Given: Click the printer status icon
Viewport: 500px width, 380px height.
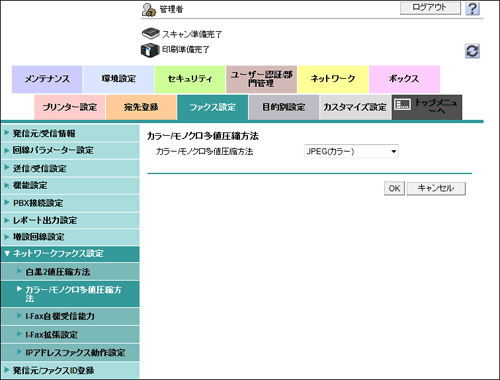Looking at the screenshot, I should coord(150,50).
